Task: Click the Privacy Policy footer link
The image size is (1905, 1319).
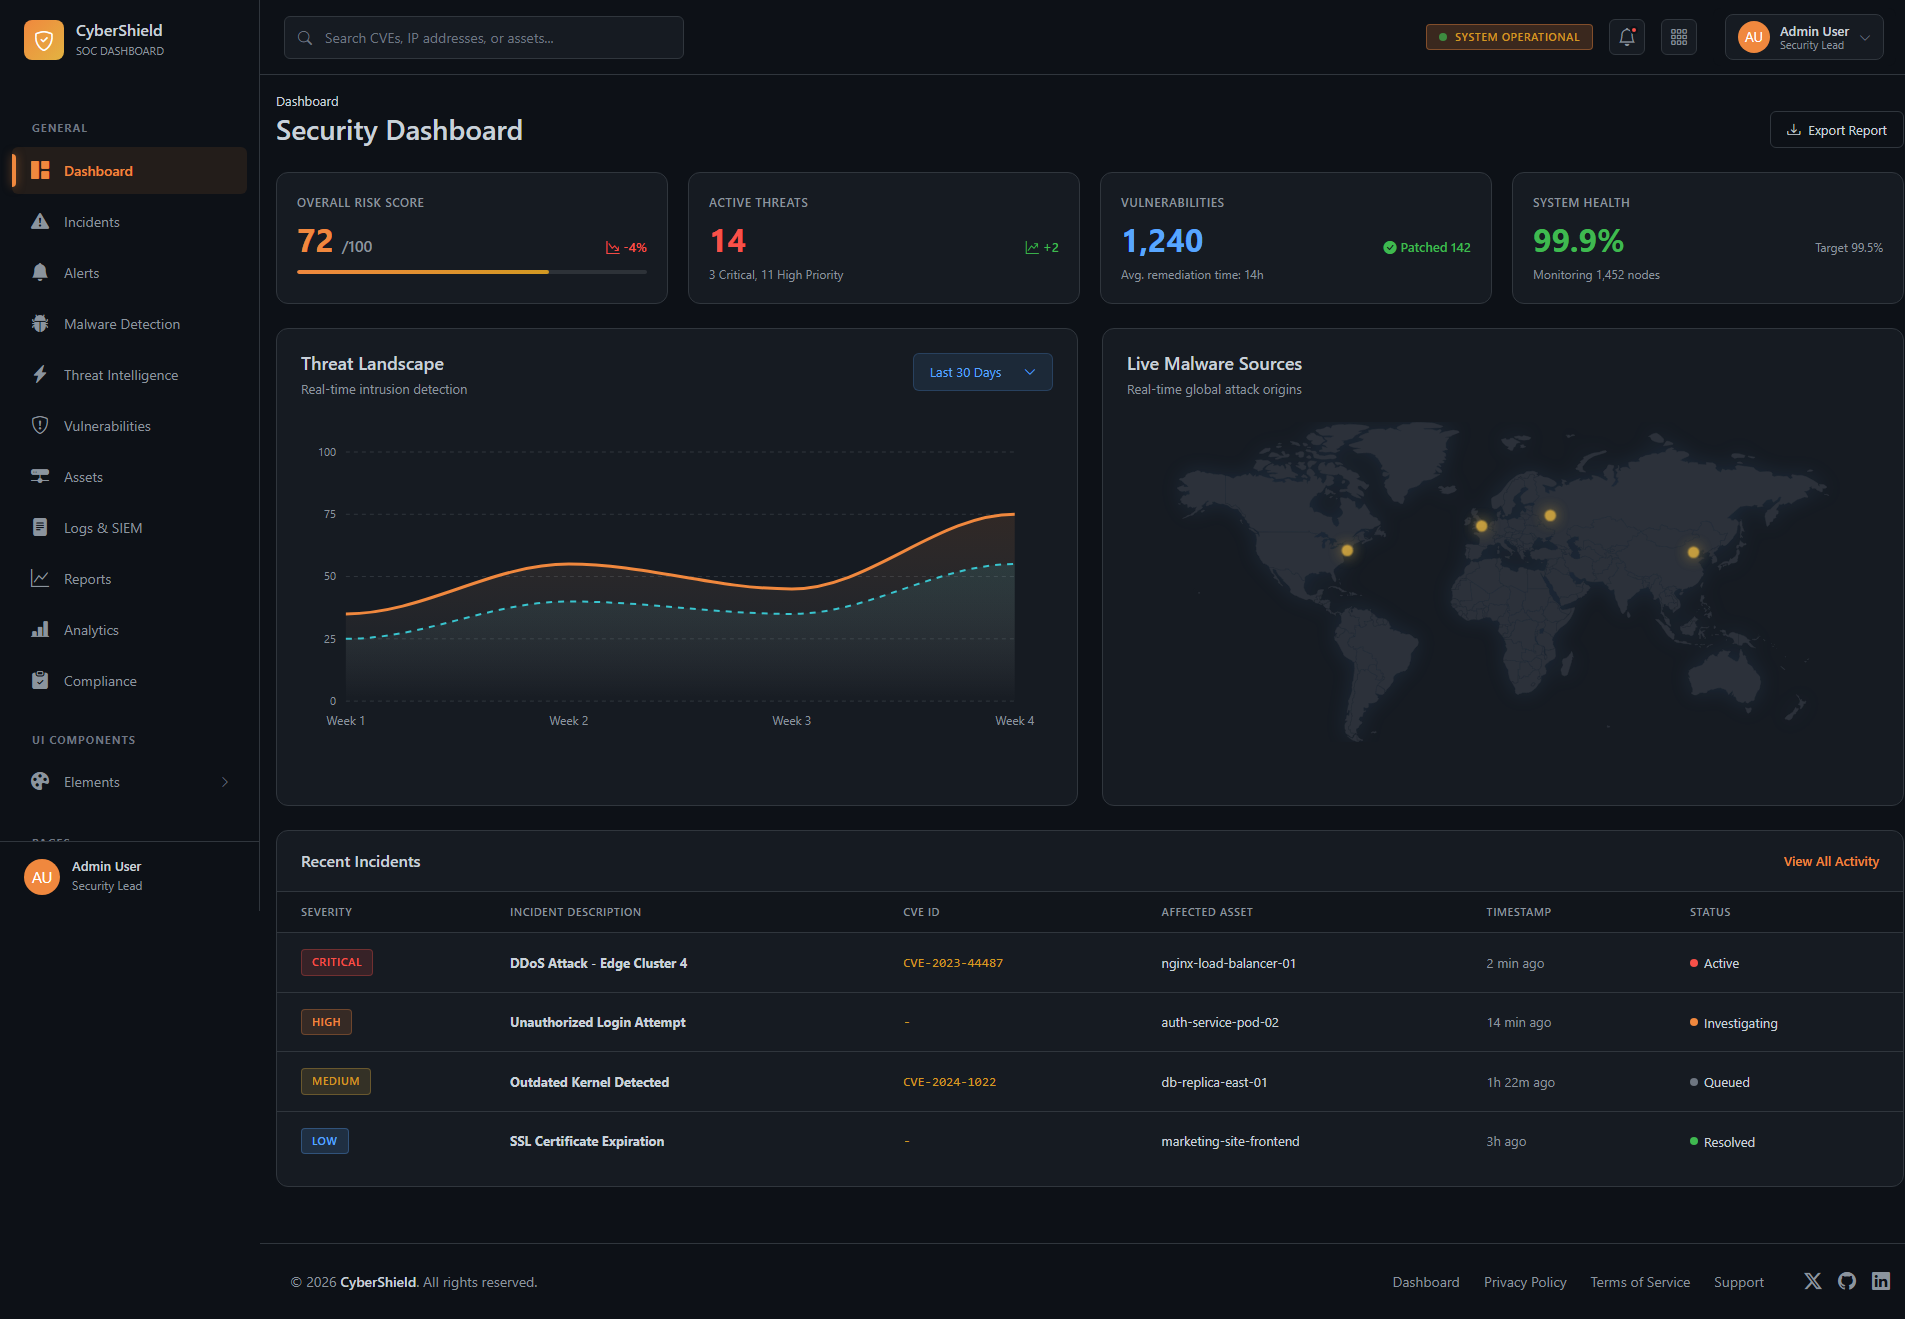Action: click(1524, 1282)
